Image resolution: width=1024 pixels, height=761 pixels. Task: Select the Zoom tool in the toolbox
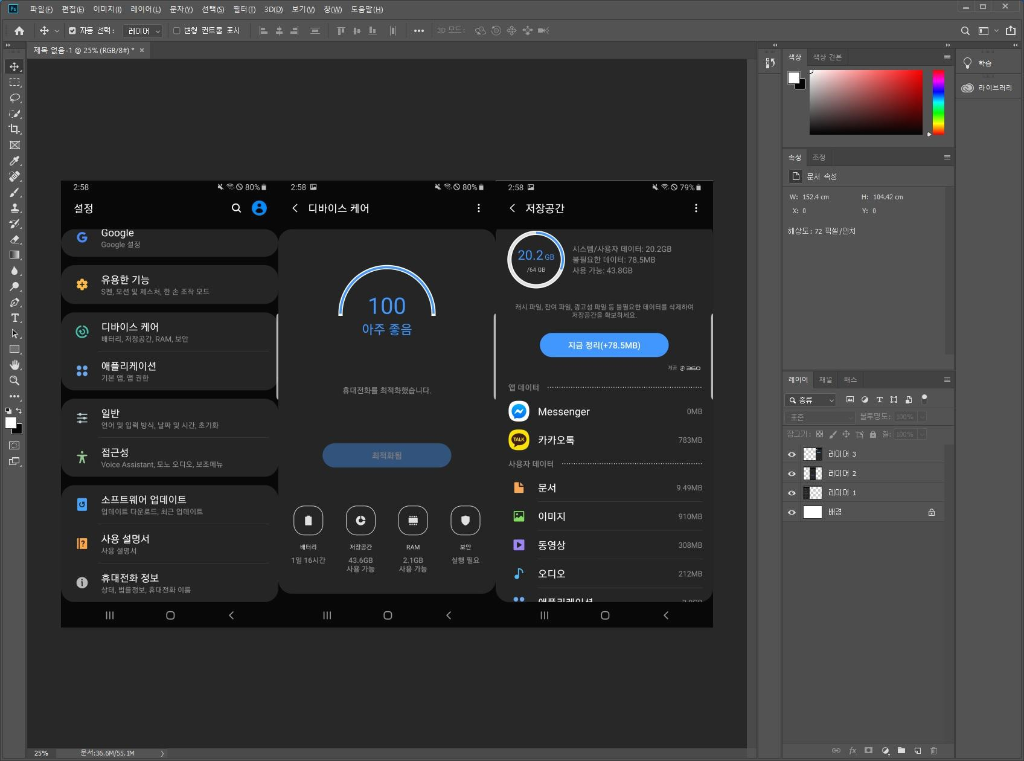click(x=14, y=380)
